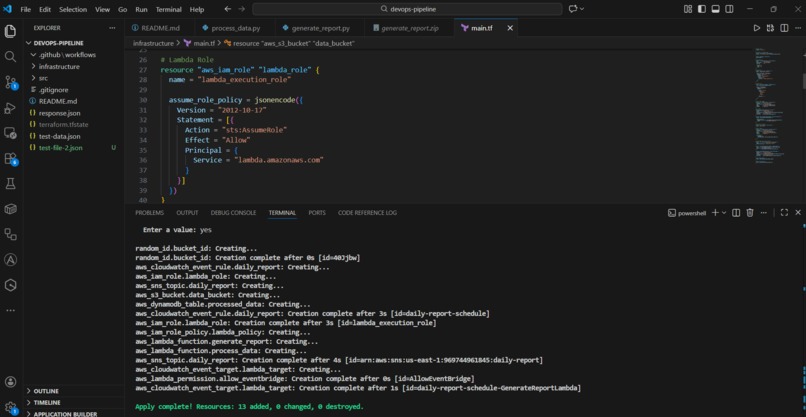Open Manage gear icon
The width and height of the screenshot is (806, 417).
(x=10, y=407)
